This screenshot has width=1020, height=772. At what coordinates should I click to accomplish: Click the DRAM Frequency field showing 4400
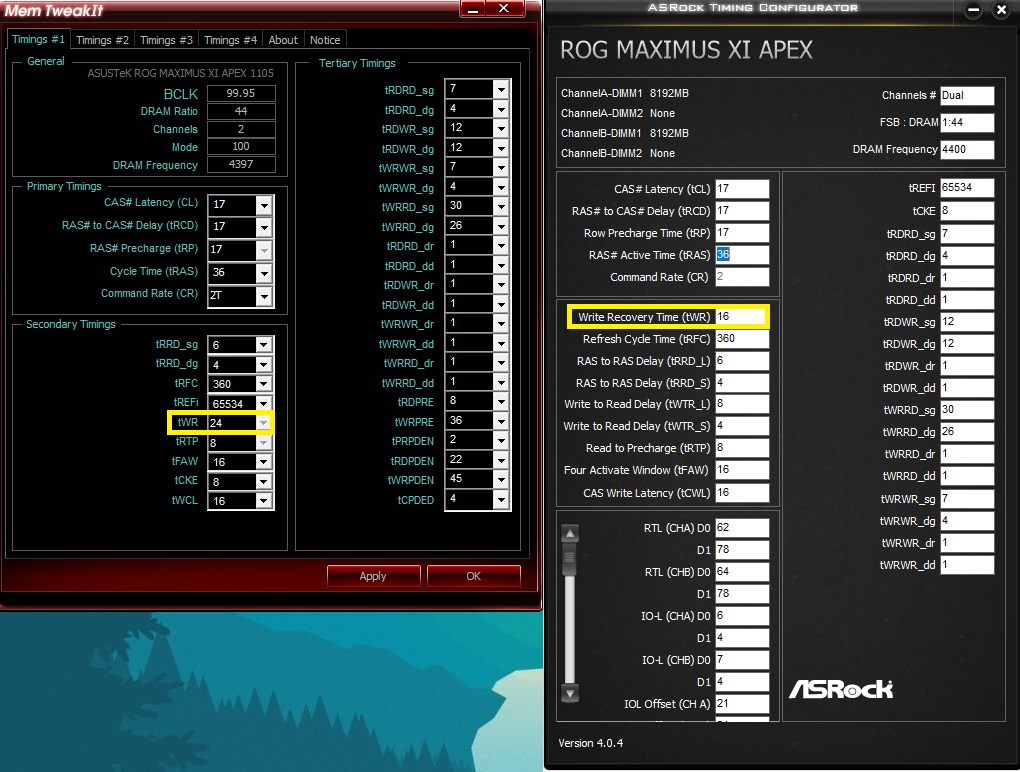(967, 150)
